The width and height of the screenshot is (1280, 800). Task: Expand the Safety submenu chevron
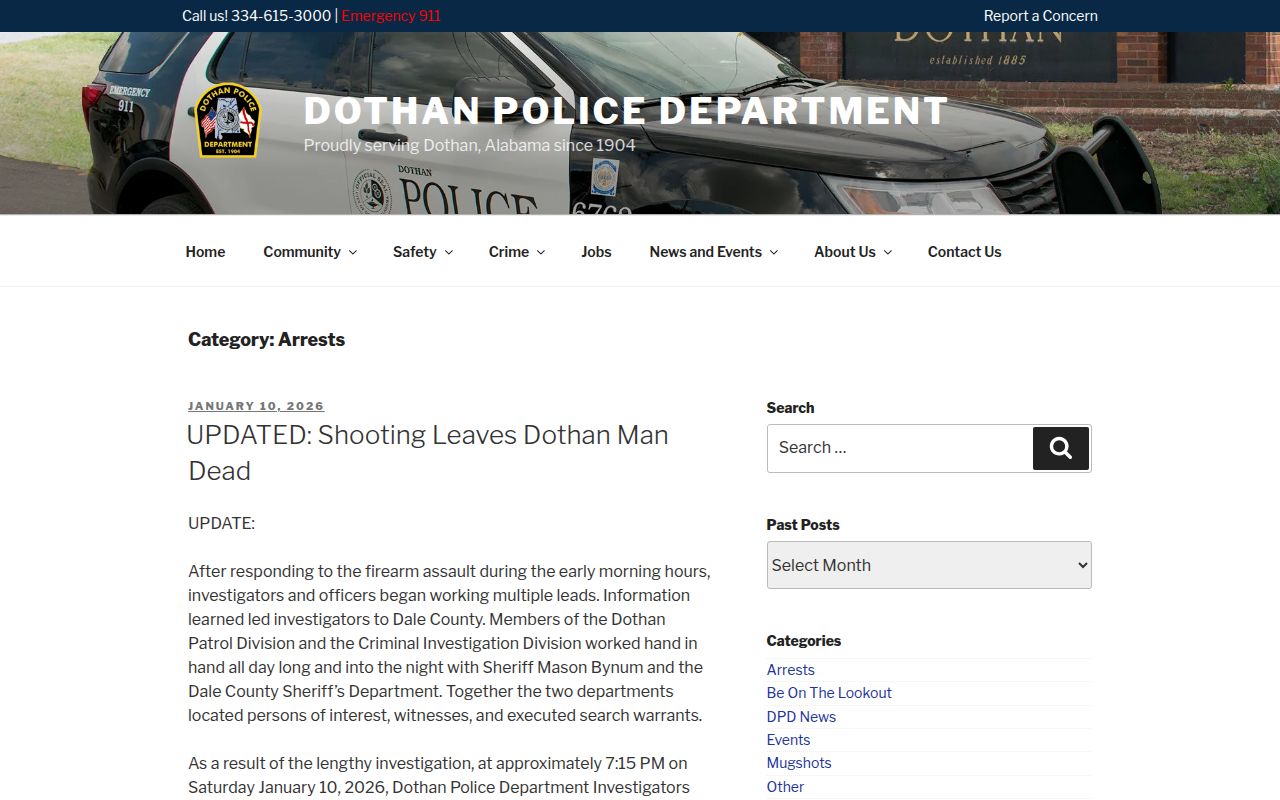click(448, 253)
